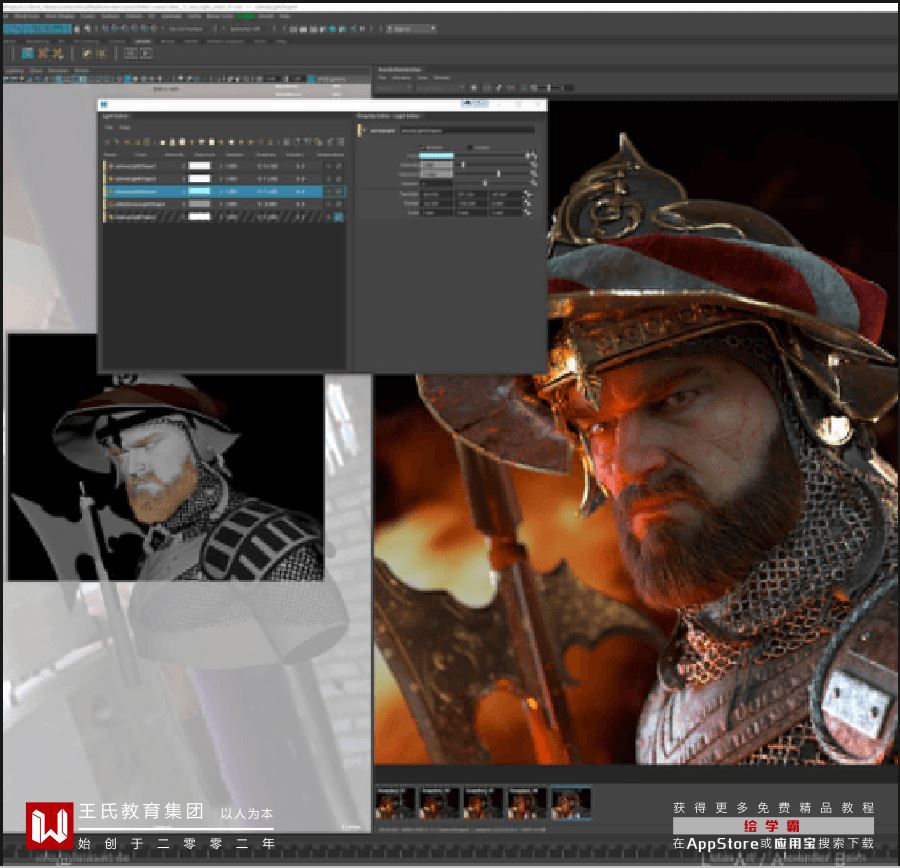
Task: Open the camera dropdown in the Arnold RenderView toolbar
Action: [440, 87]
